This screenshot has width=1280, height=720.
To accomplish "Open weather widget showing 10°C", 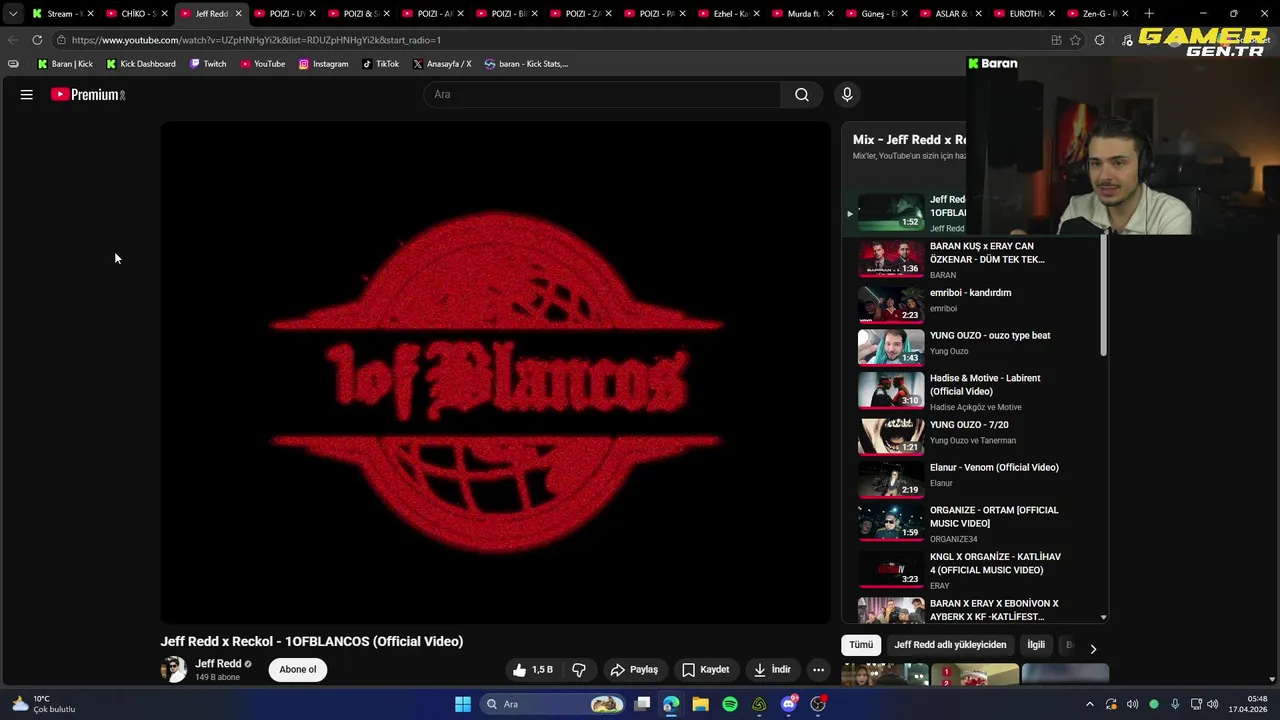I will pyautogui.click(x=44, y=704).
